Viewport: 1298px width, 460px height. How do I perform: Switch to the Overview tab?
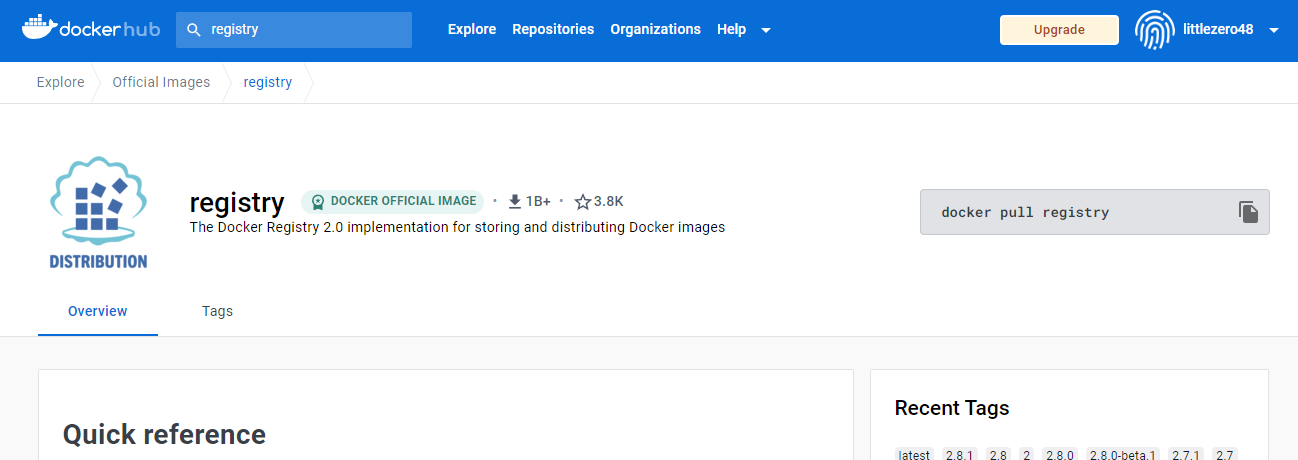(98, 311)
